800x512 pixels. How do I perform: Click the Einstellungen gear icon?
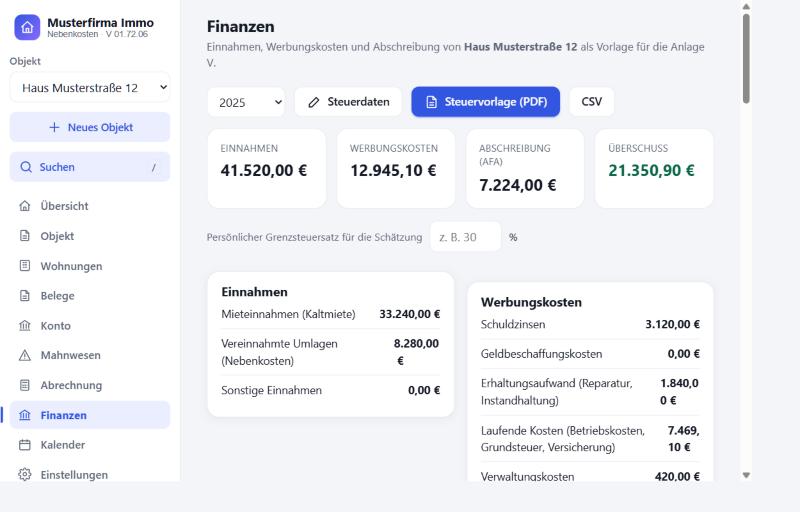(x=24, y=475)
